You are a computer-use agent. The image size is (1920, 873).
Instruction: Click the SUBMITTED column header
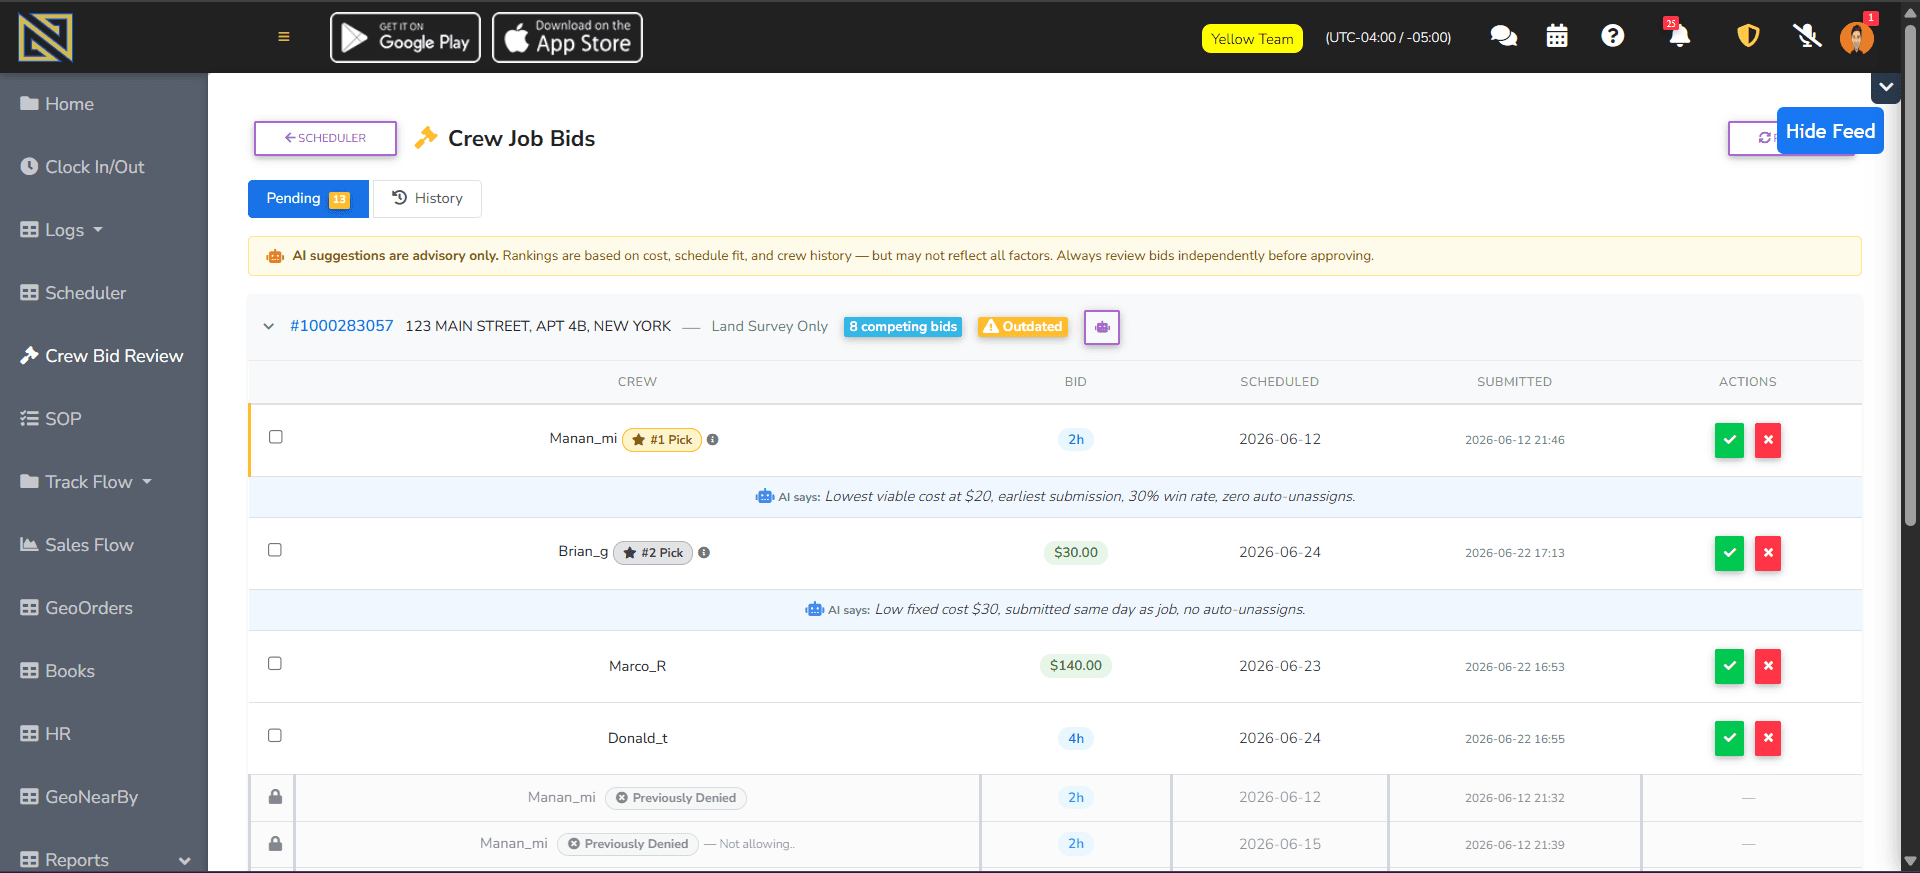point(1514,382)
